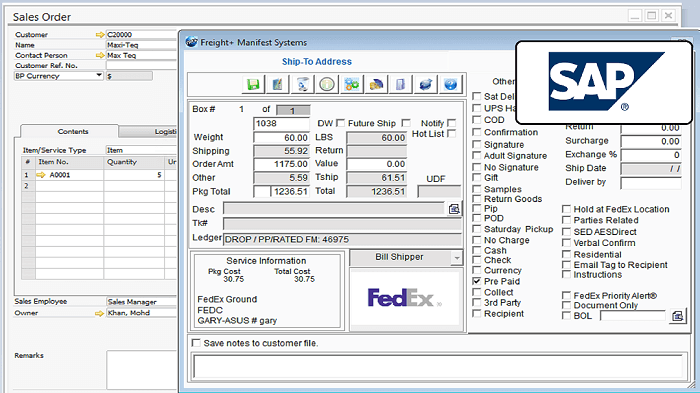
Task: Enable the DW checkbox
Action: pyautogui.click(x=341, y=123)
